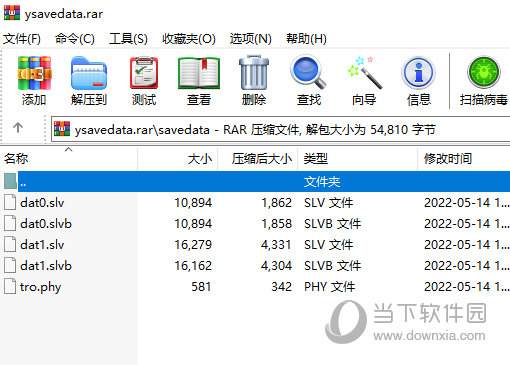The width and height of the screenshot is (510, 365).
Task: Open the 选项(N) menu
Action: coord(251,39)
